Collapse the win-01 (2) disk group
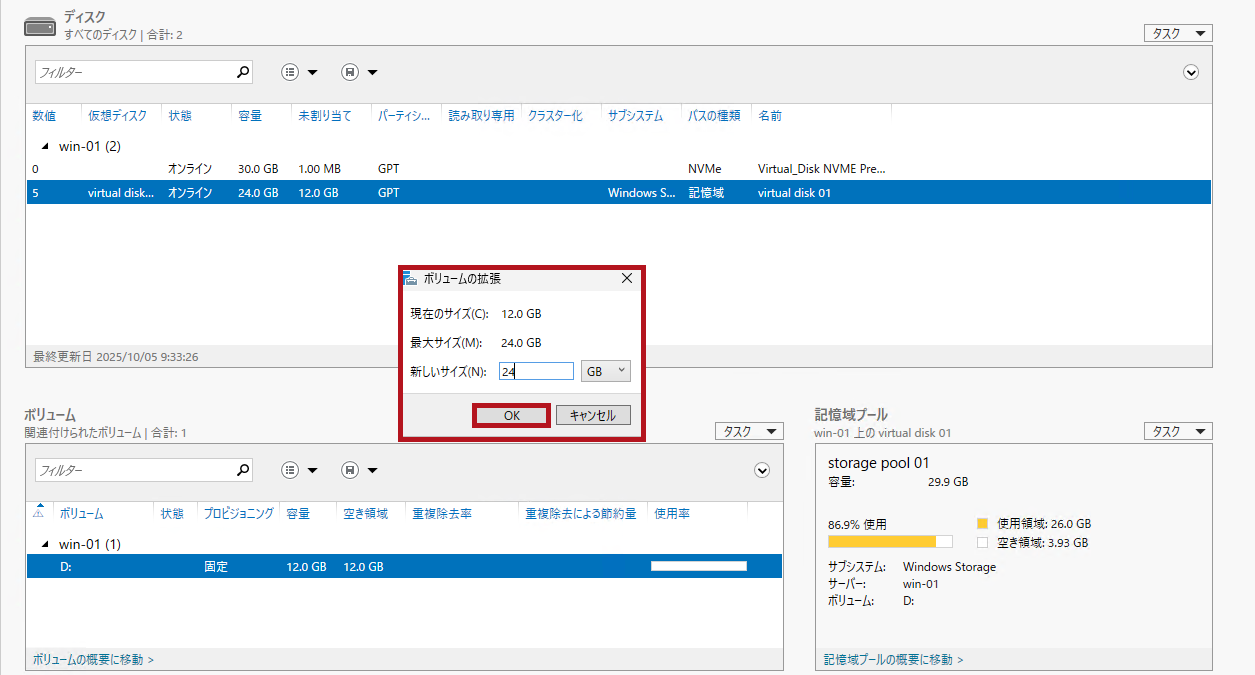This screenshot has width=1255, height=675. point(45,146)
